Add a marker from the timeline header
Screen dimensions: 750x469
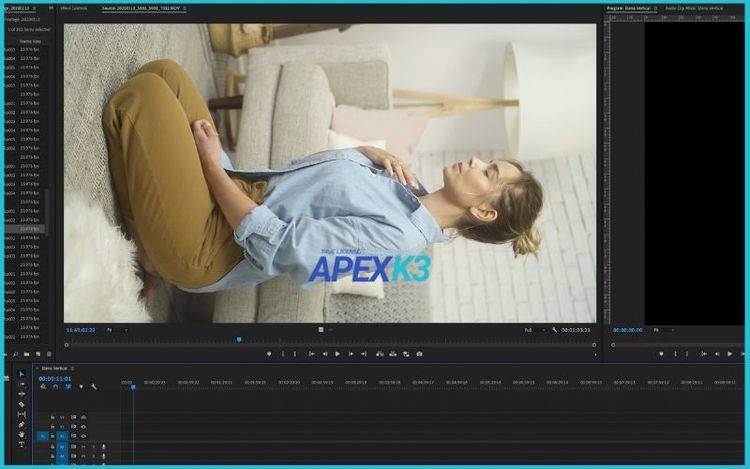(81, 386)
